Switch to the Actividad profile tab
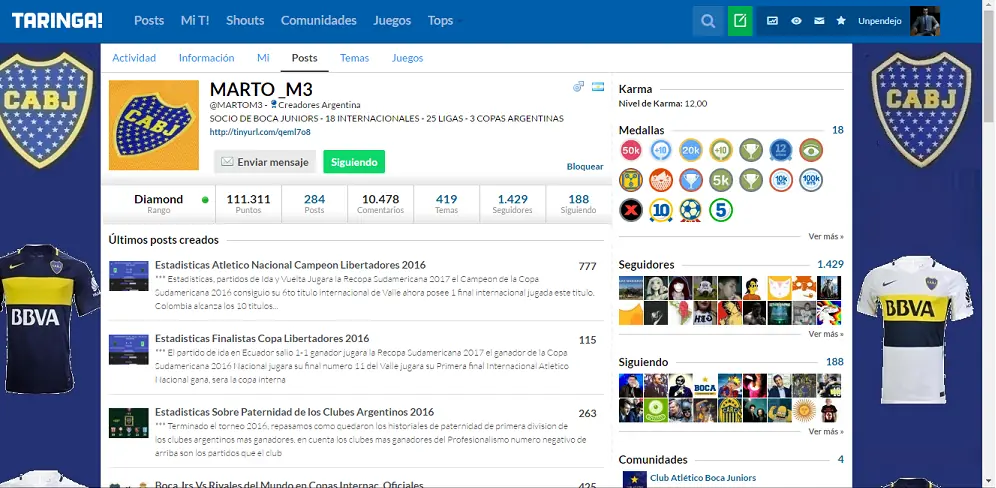This screenshot has width=996, height=488. click(134, 58)
